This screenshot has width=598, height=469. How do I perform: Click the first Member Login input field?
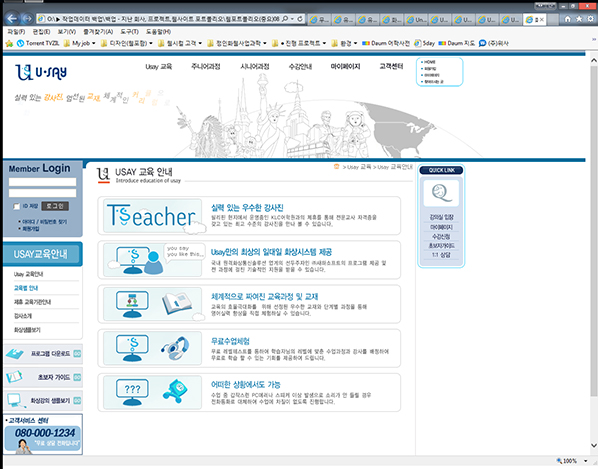[x=42, y=182]
